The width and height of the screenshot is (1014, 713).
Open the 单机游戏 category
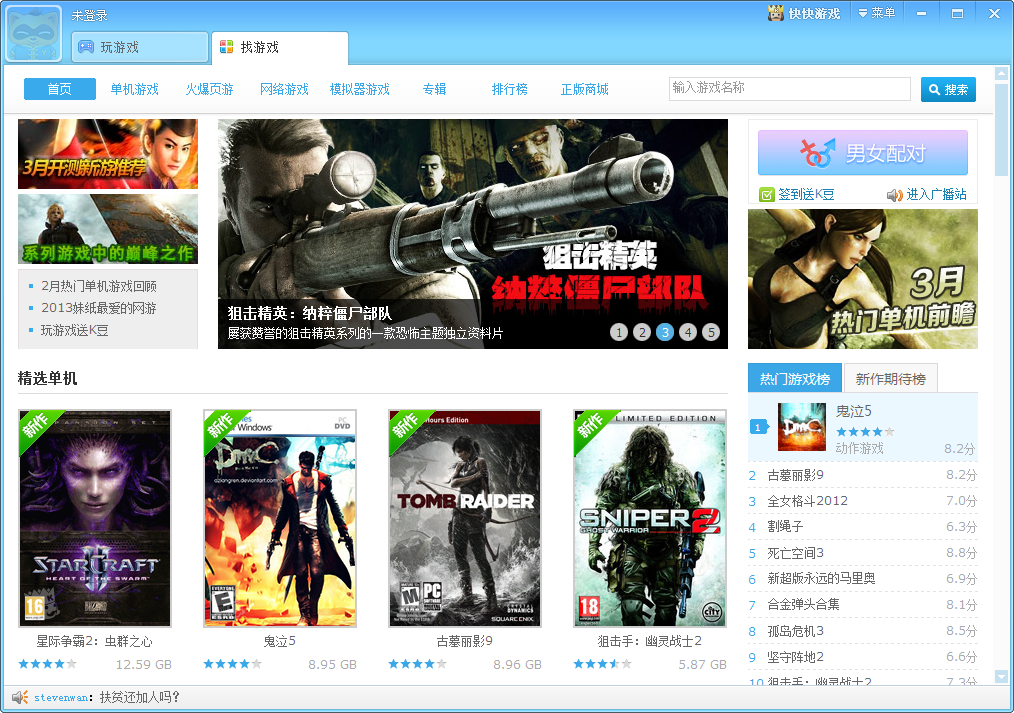[x=135, y=89]
